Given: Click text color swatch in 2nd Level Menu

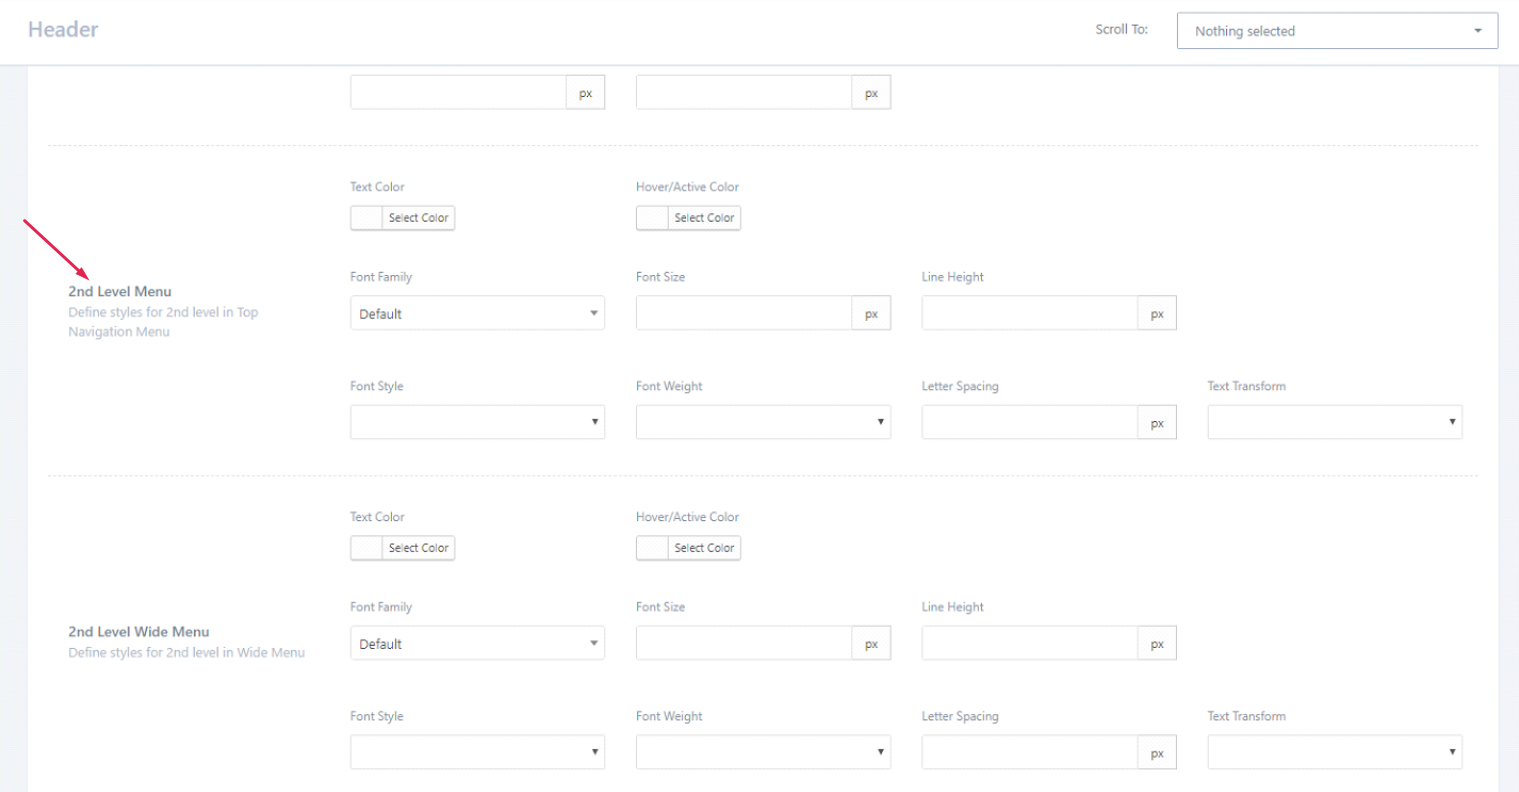Looking at the screenshot, I should tap(366, 218).
